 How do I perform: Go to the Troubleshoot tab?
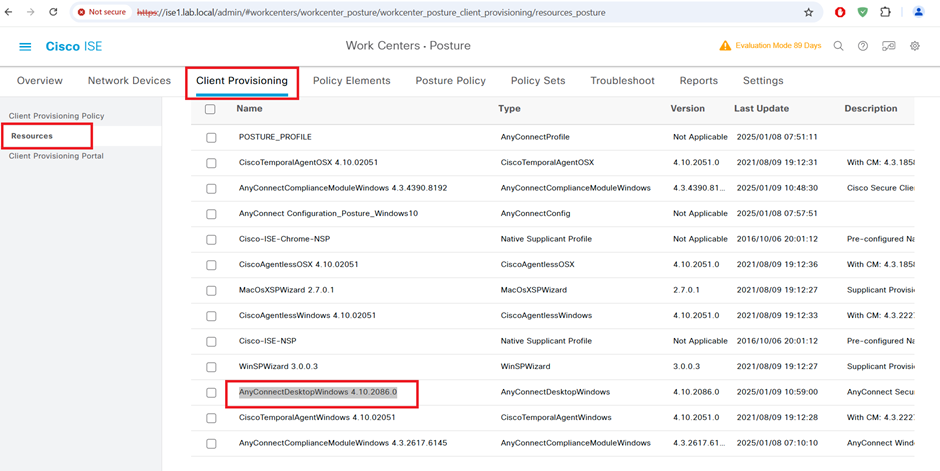click(622, 81)
